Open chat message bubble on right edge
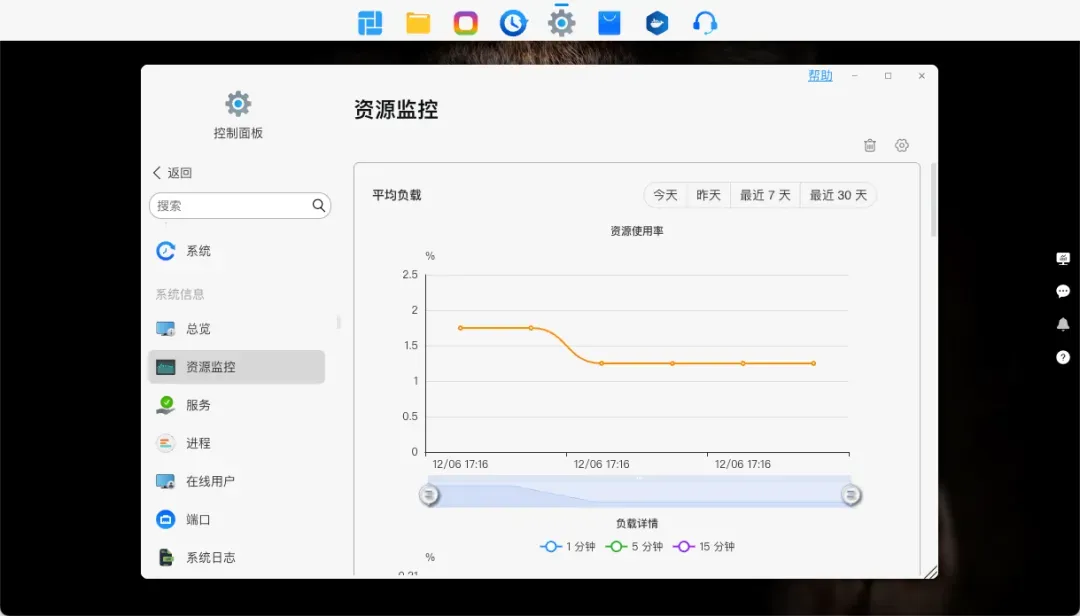 pyautogui.click(x=1063, y=291)
